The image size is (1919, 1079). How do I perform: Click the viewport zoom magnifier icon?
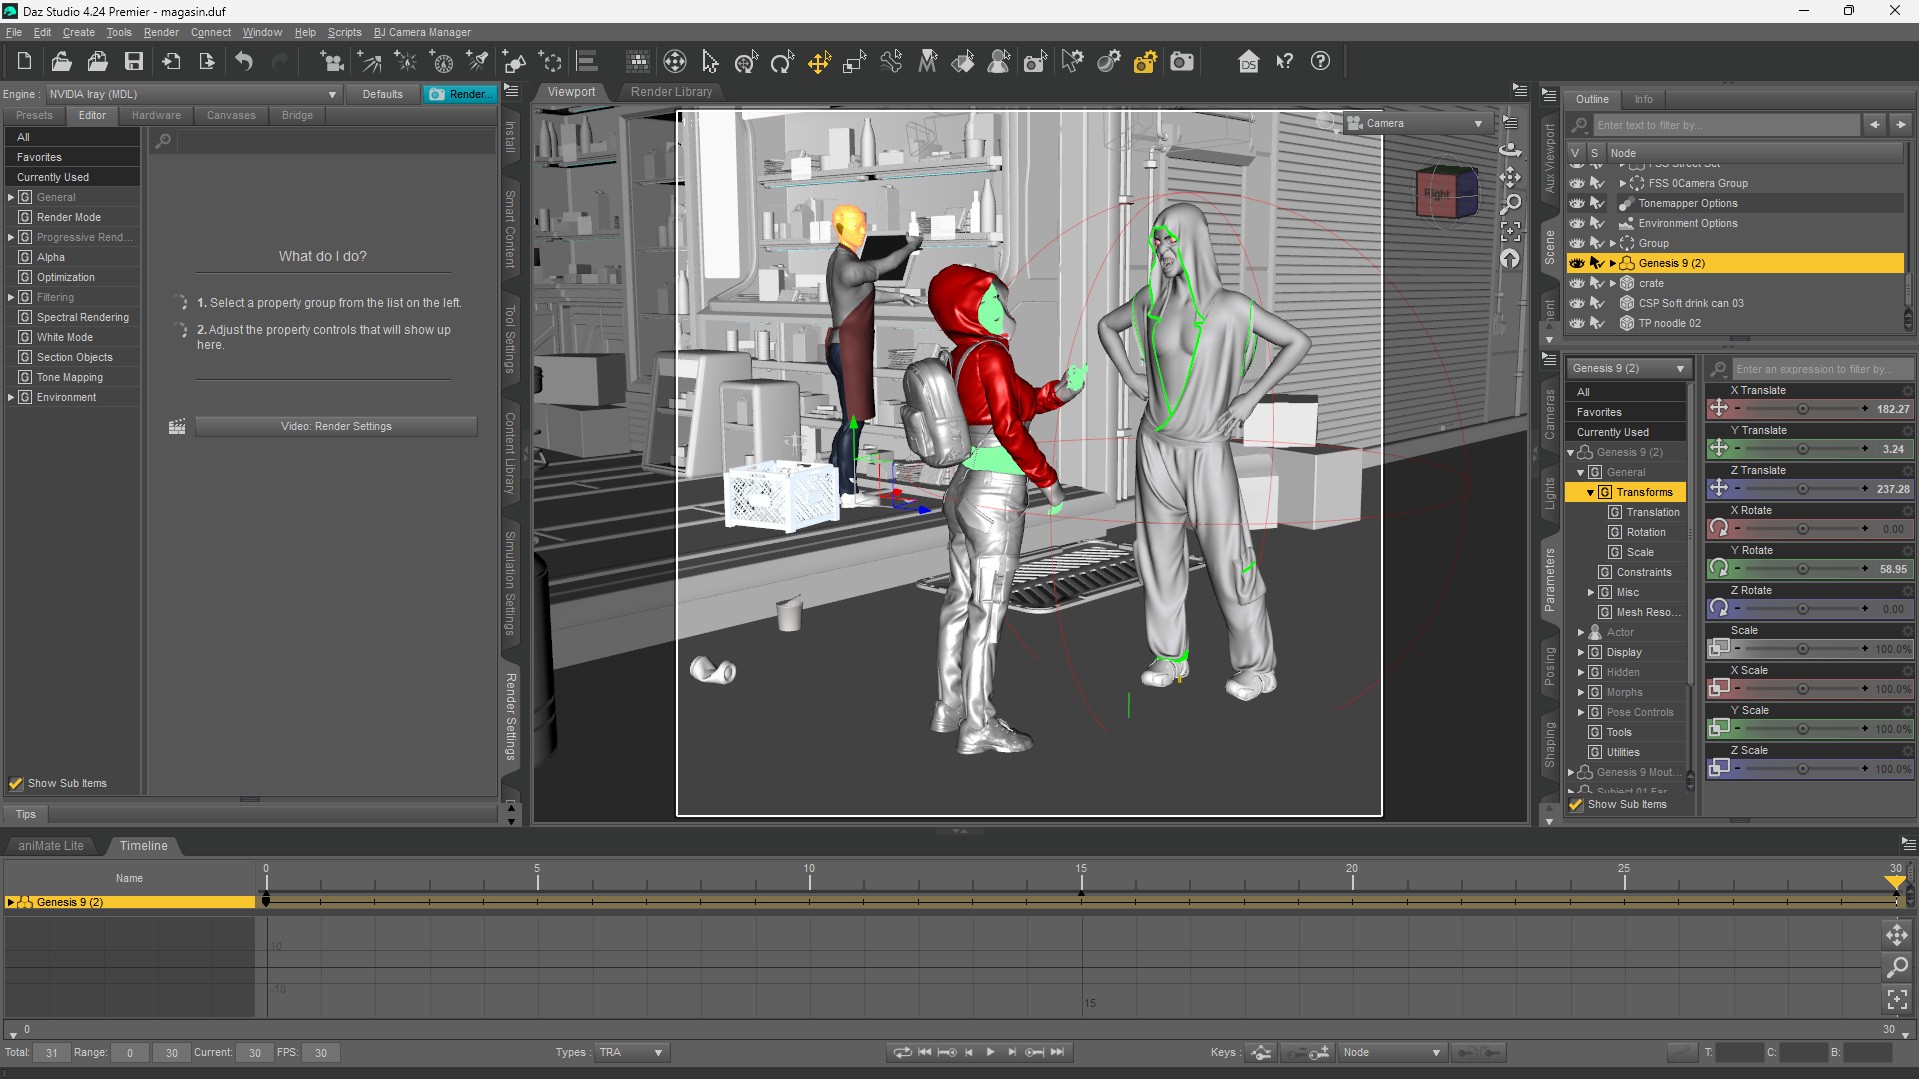(1510, 204)
